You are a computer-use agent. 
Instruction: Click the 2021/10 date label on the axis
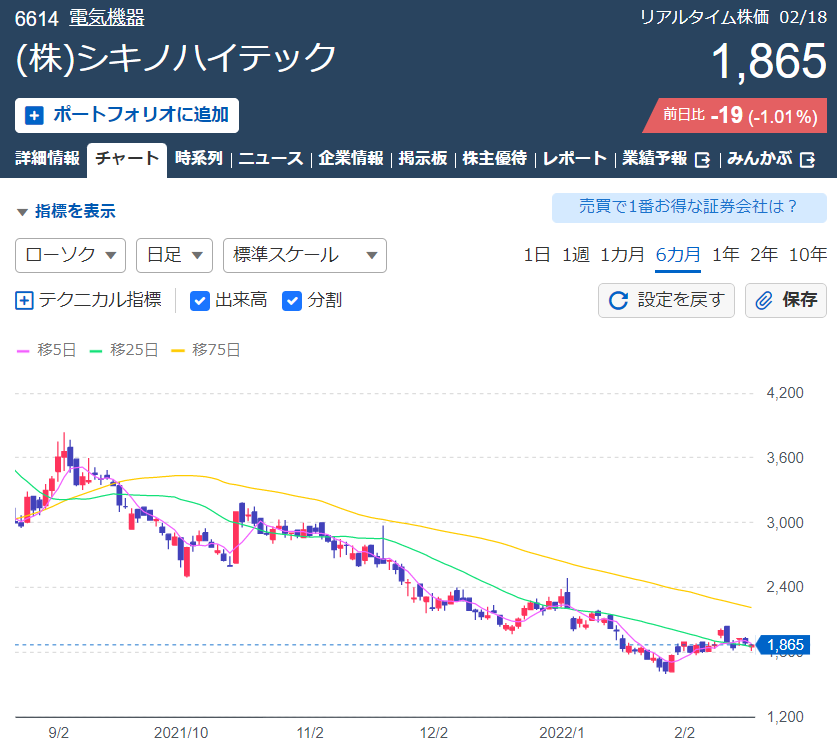pos(181,733)
